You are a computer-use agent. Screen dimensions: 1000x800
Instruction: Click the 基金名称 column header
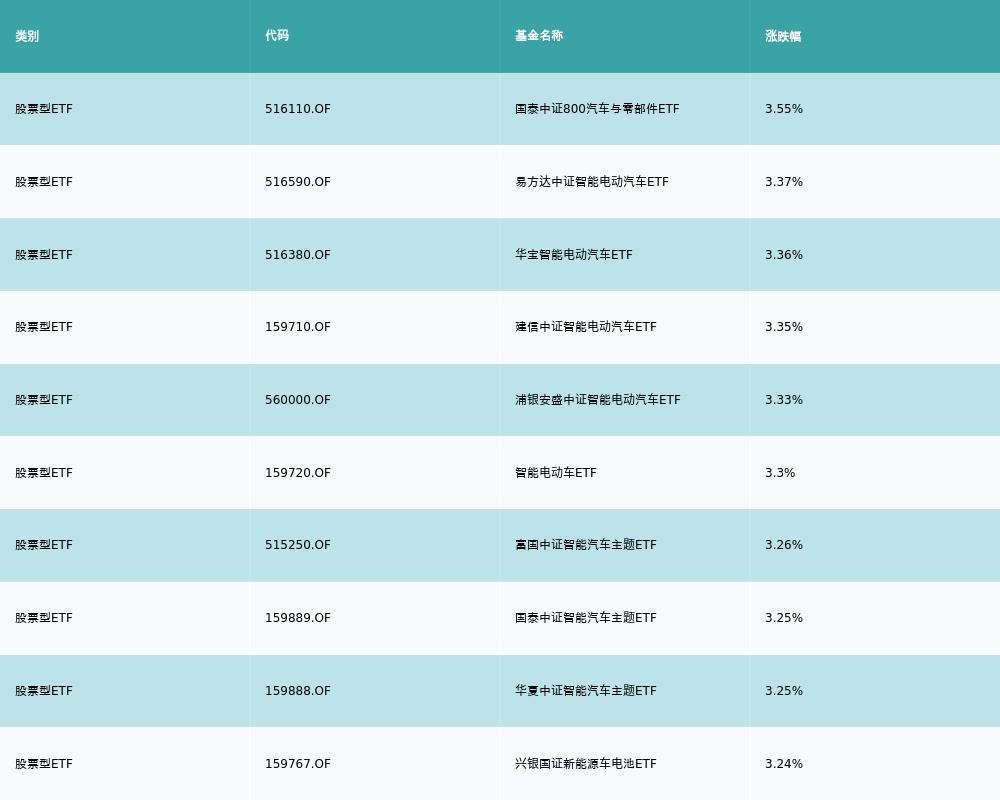(539, 36)
